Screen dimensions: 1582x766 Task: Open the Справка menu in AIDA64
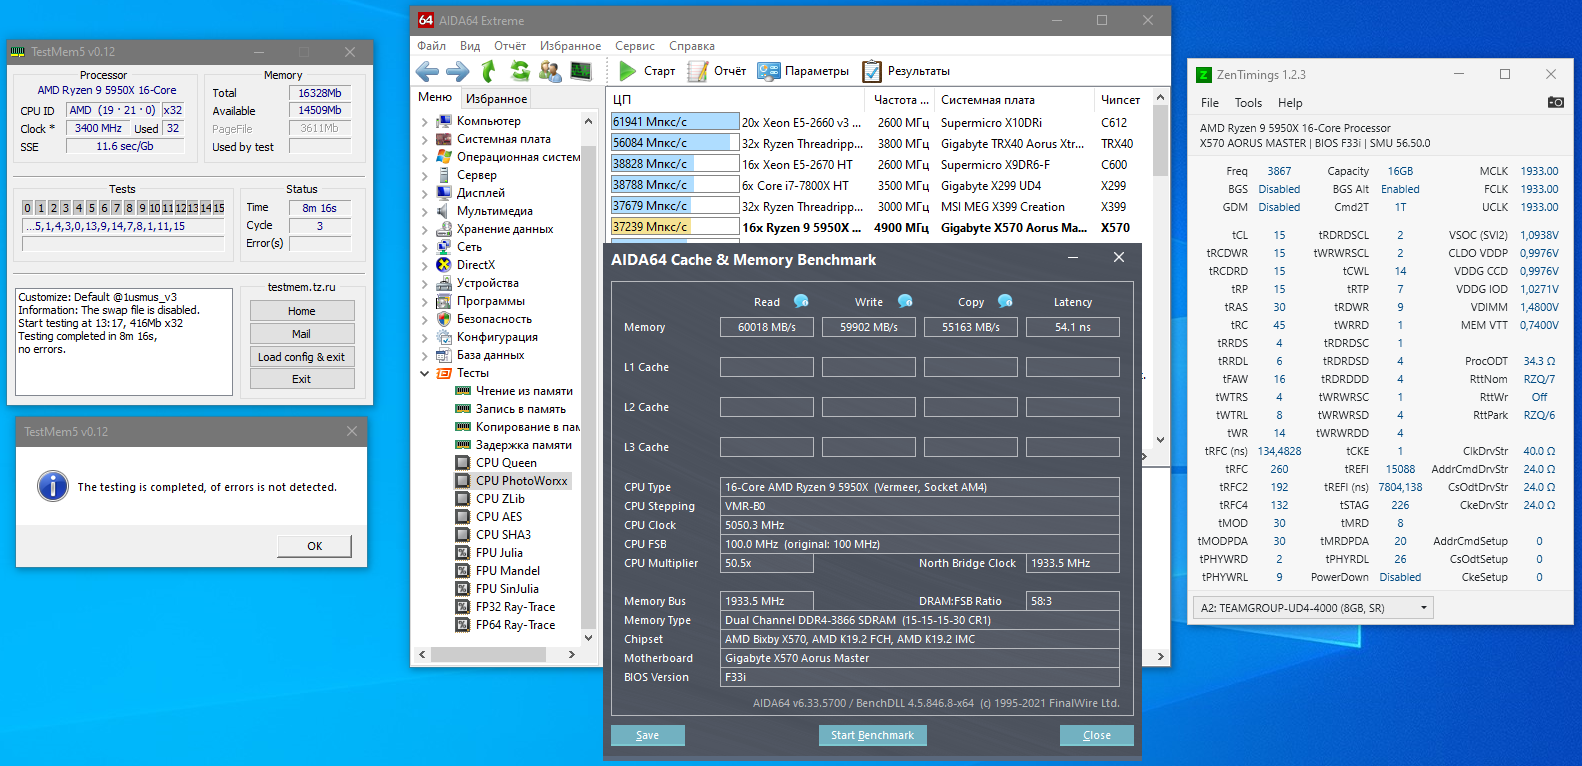pyautogui.click(x=692, y=46)
